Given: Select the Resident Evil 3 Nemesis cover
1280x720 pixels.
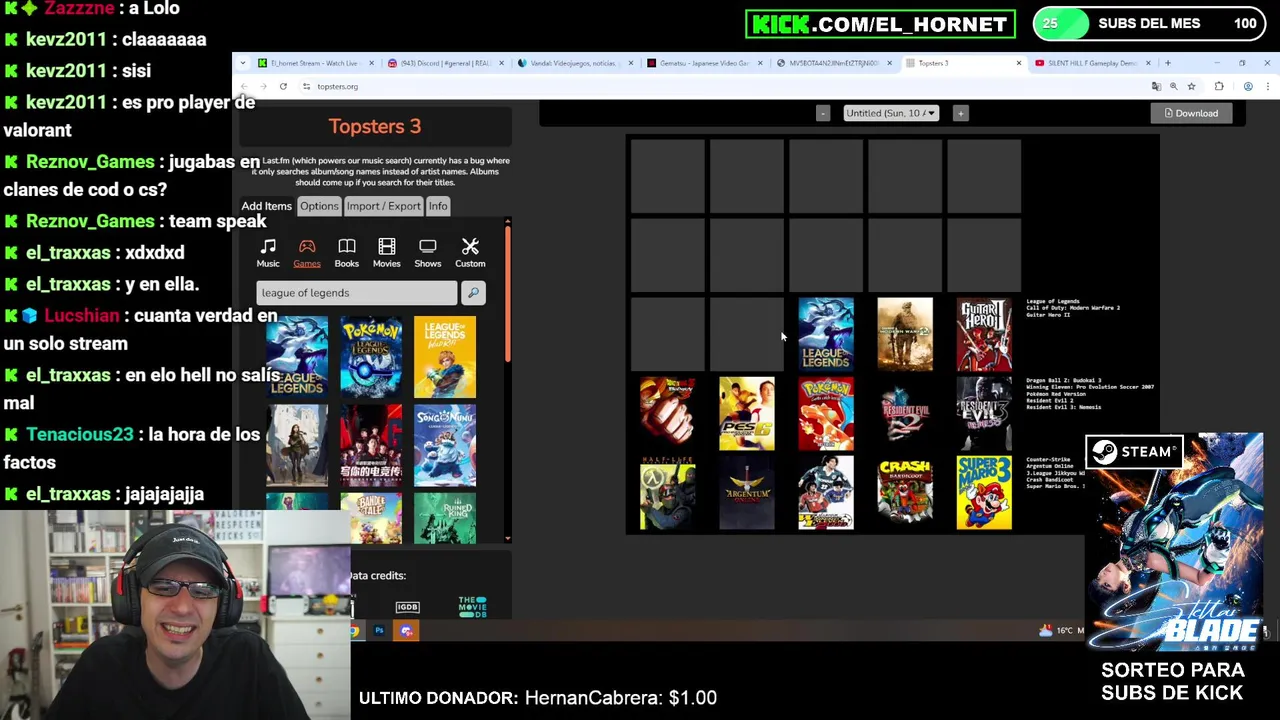Looking at the screenshot, I should pyautogui.click(x=984, y=413).
